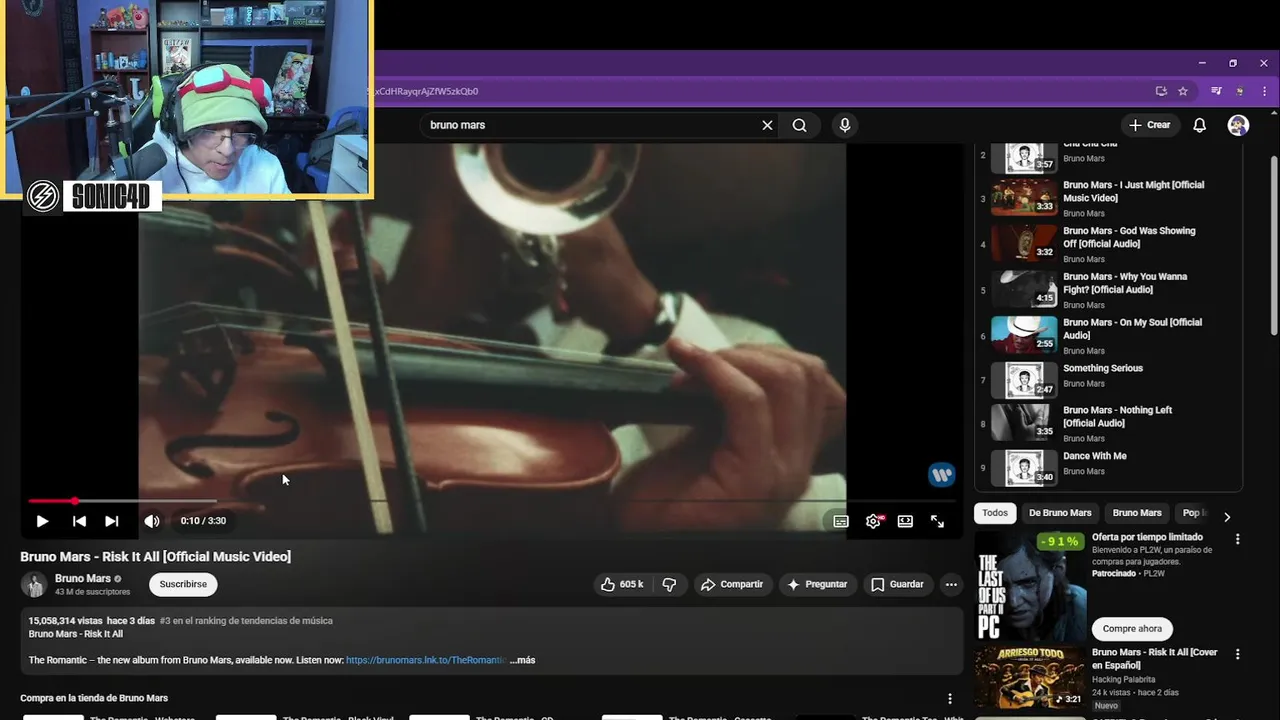Click the #3 trending ranking text
This screenshot has height=720, width=1280.
(246, 621)
